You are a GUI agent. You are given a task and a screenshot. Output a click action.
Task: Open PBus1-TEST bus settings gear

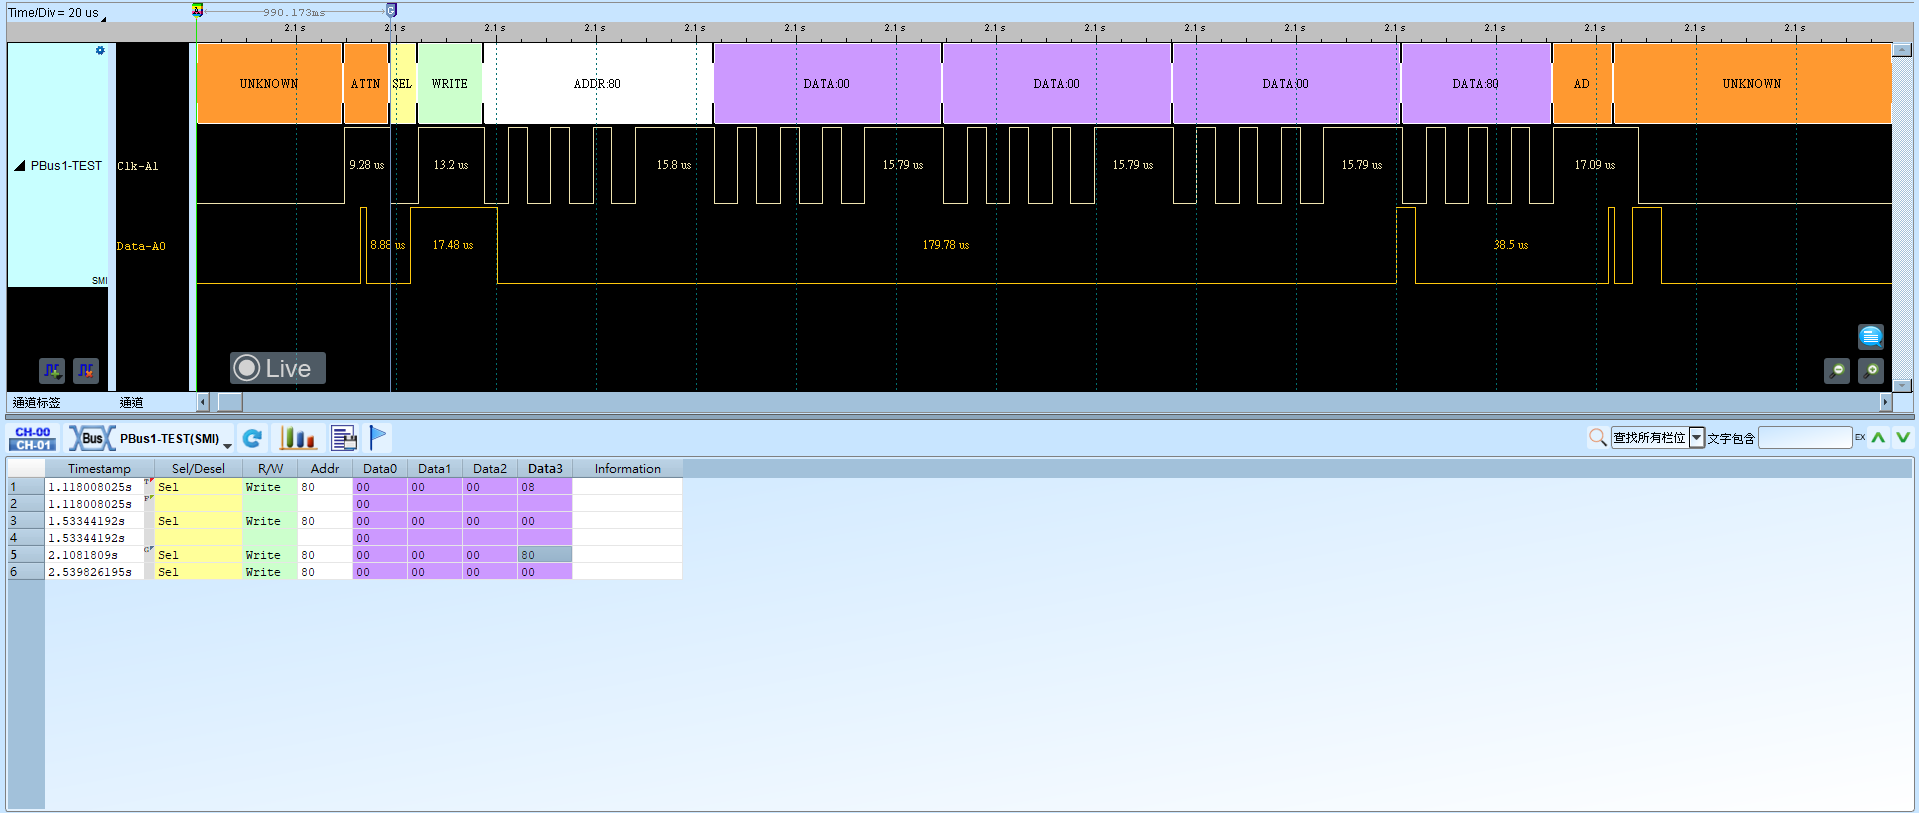point(100,50)
